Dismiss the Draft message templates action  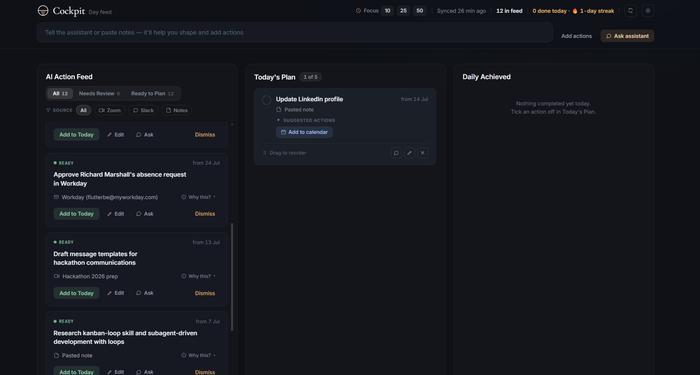click(x=205, y=293)
